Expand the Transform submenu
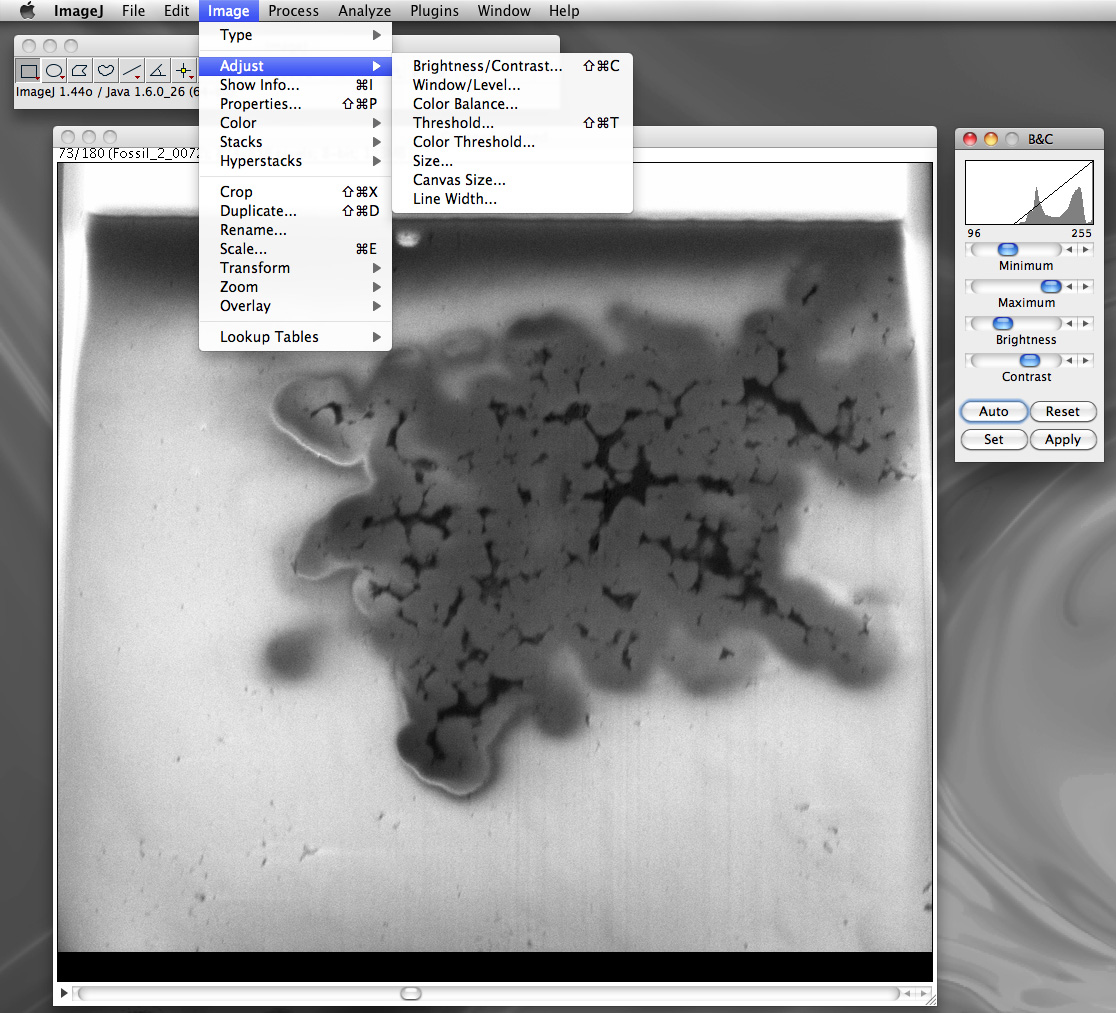The height and width of the screenshot is (1013, 1116). (295, 268)
